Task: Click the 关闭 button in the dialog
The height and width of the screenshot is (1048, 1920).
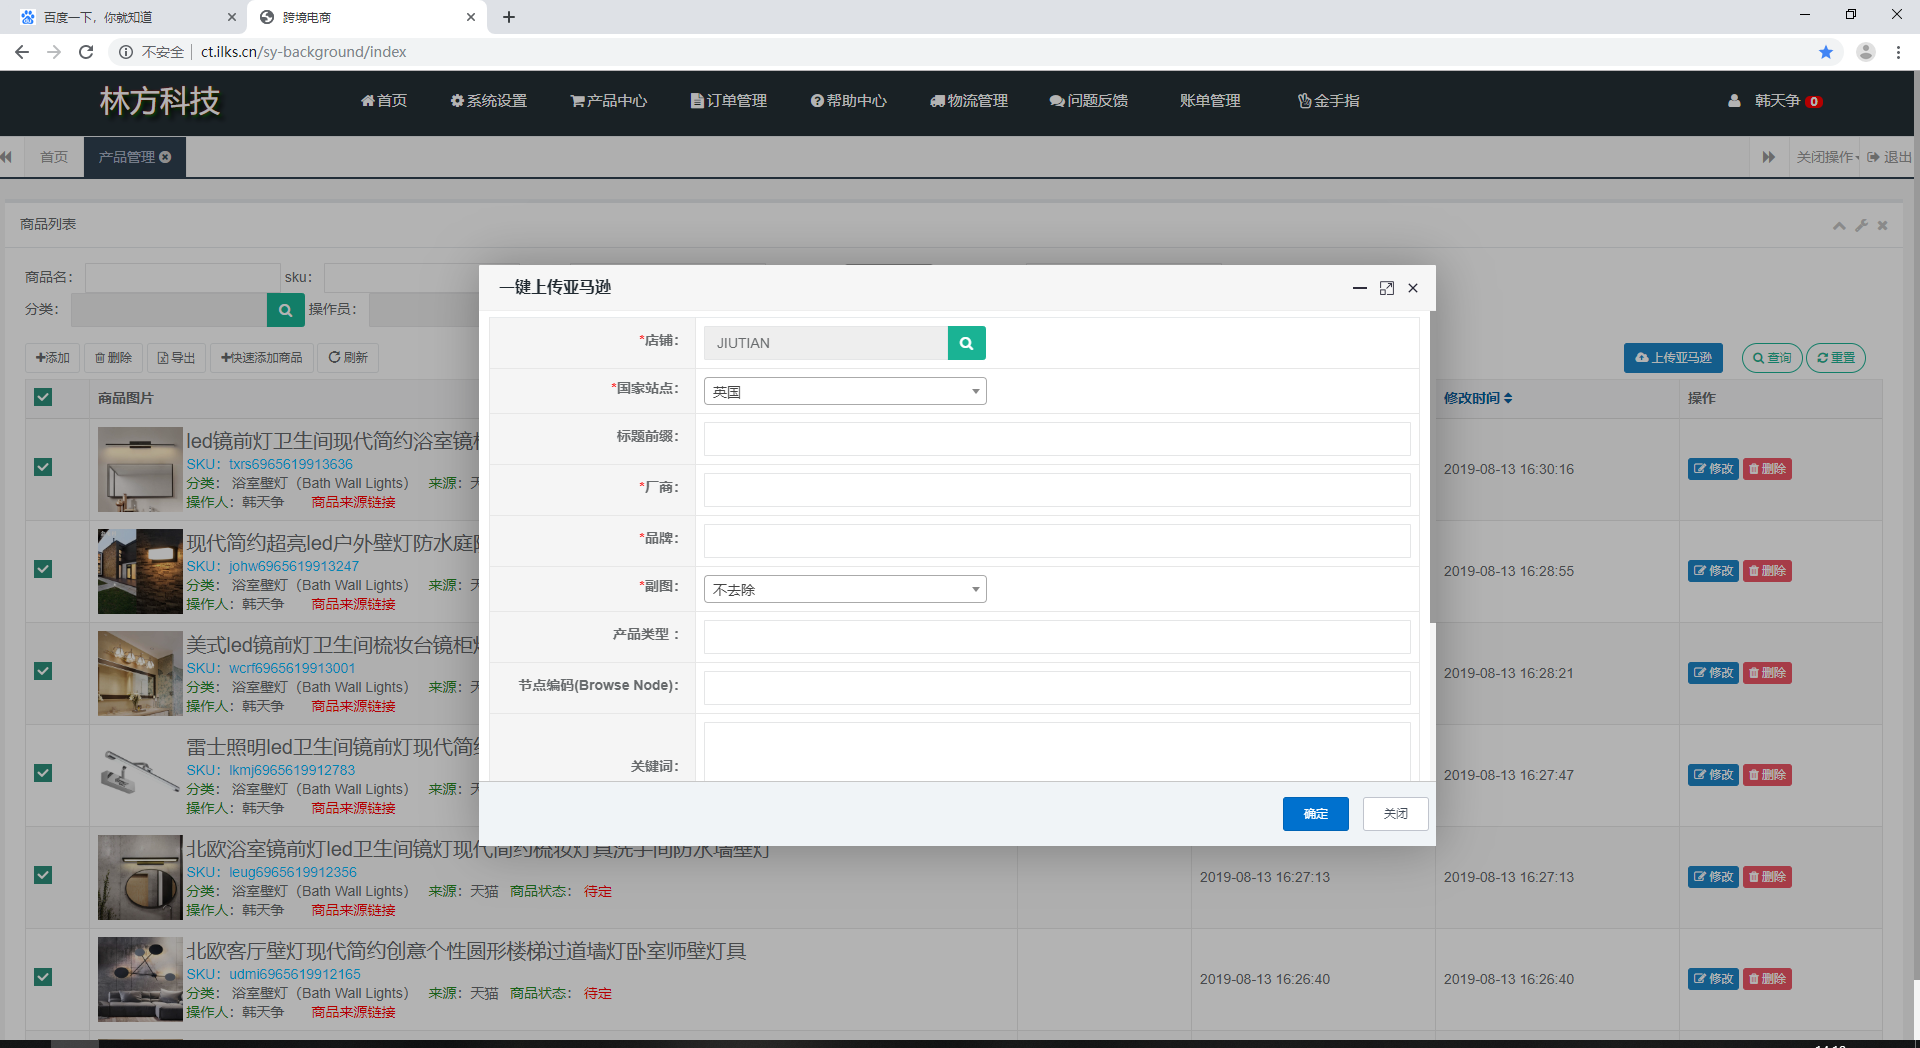Action: [1396, 814]
